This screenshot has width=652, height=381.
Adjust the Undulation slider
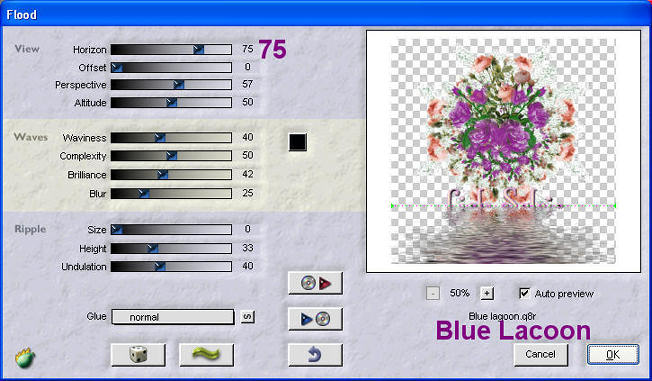pos(171,266)
